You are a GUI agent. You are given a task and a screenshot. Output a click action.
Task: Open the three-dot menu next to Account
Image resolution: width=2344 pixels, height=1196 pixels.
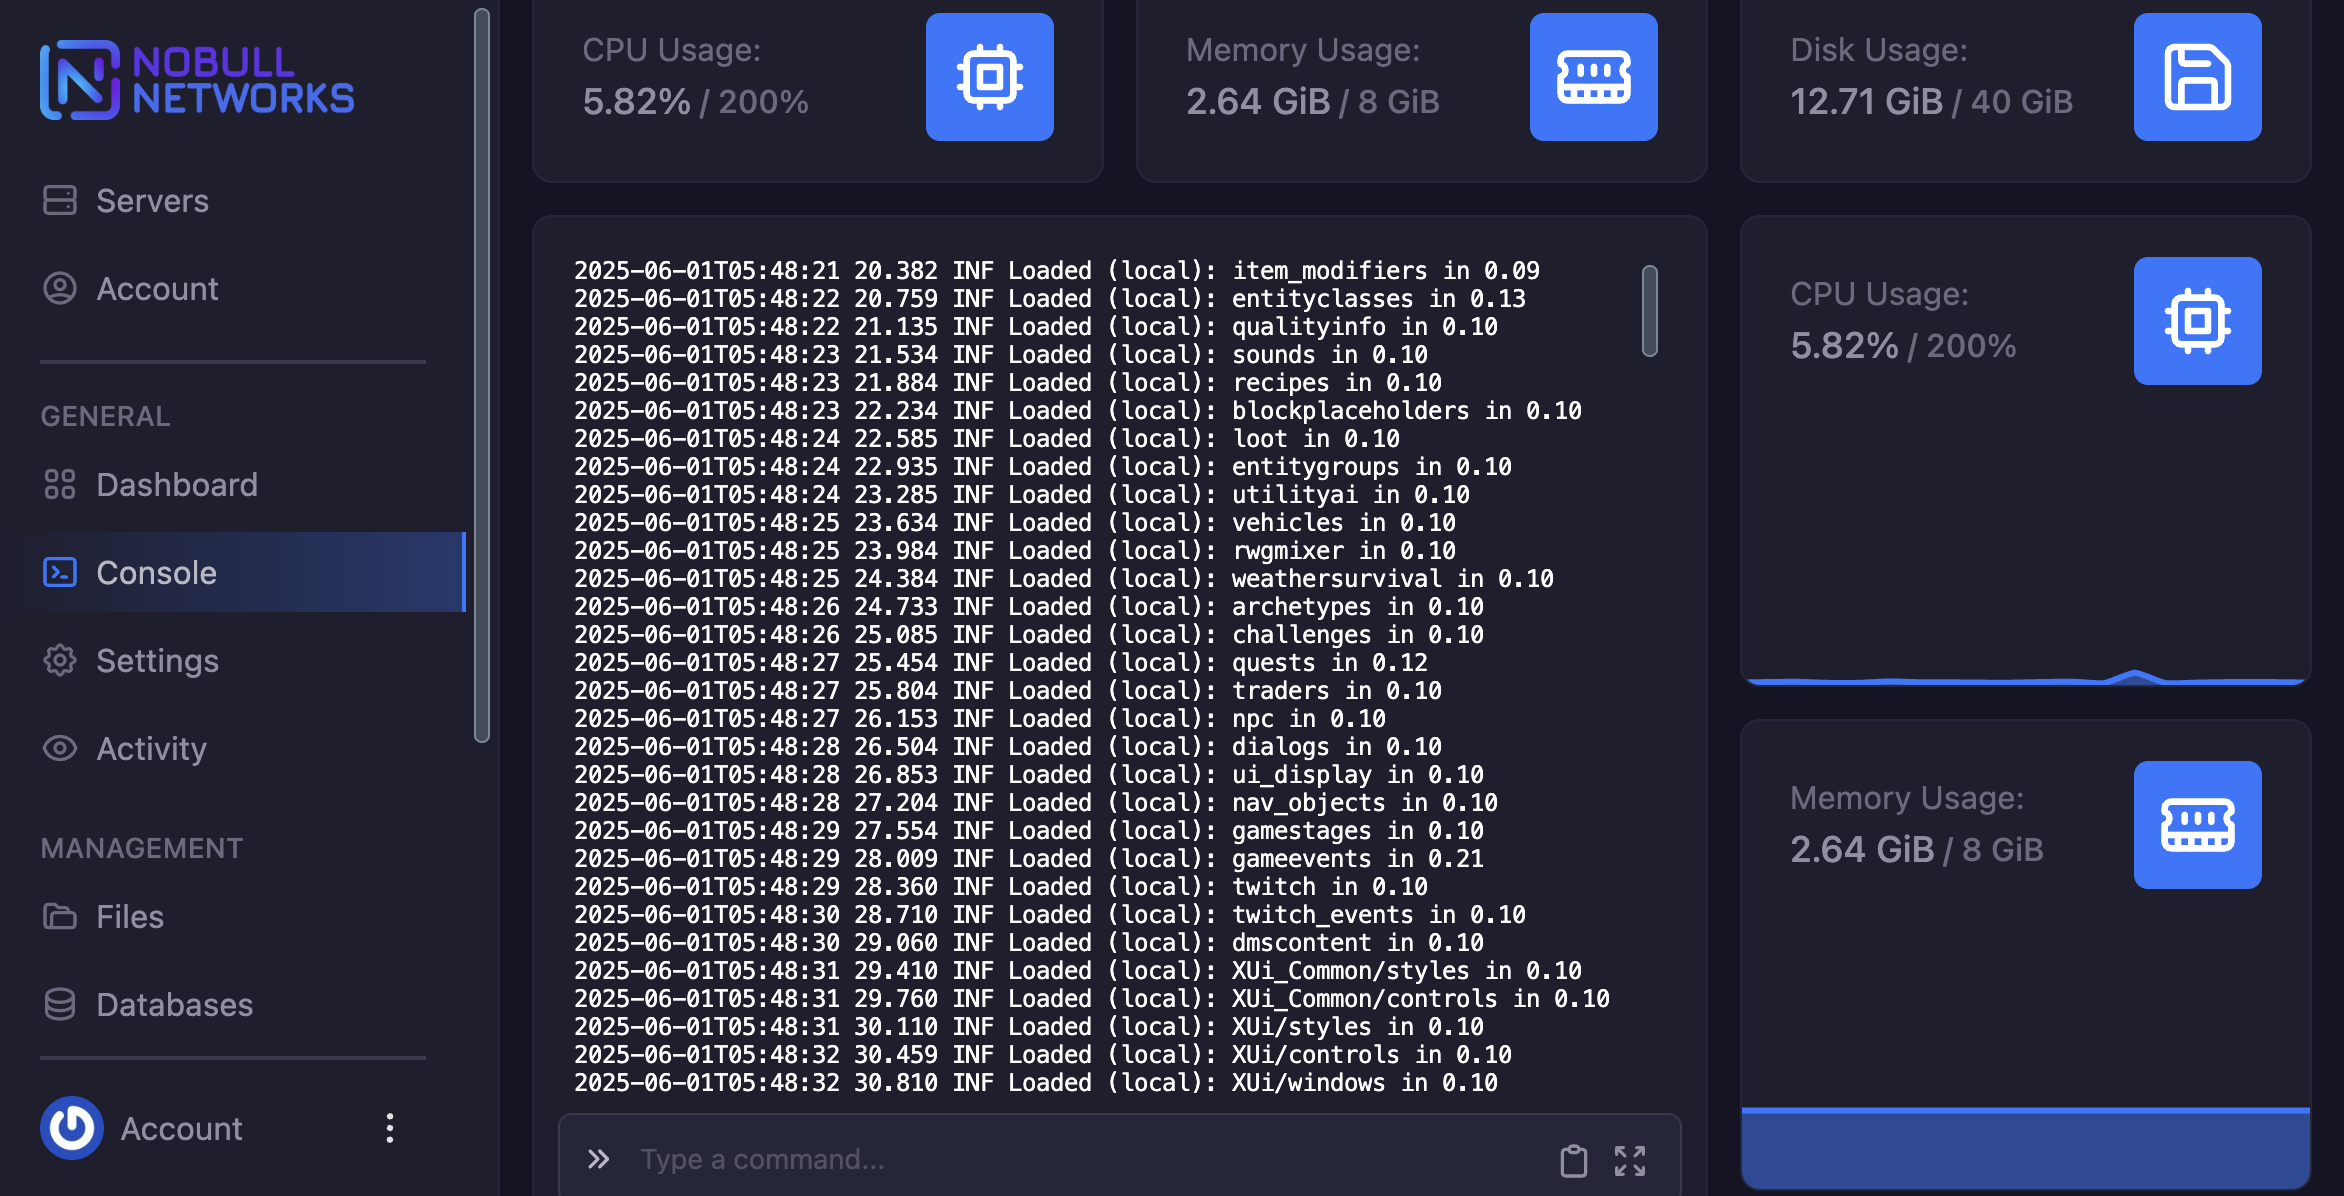coord(389,1127)
